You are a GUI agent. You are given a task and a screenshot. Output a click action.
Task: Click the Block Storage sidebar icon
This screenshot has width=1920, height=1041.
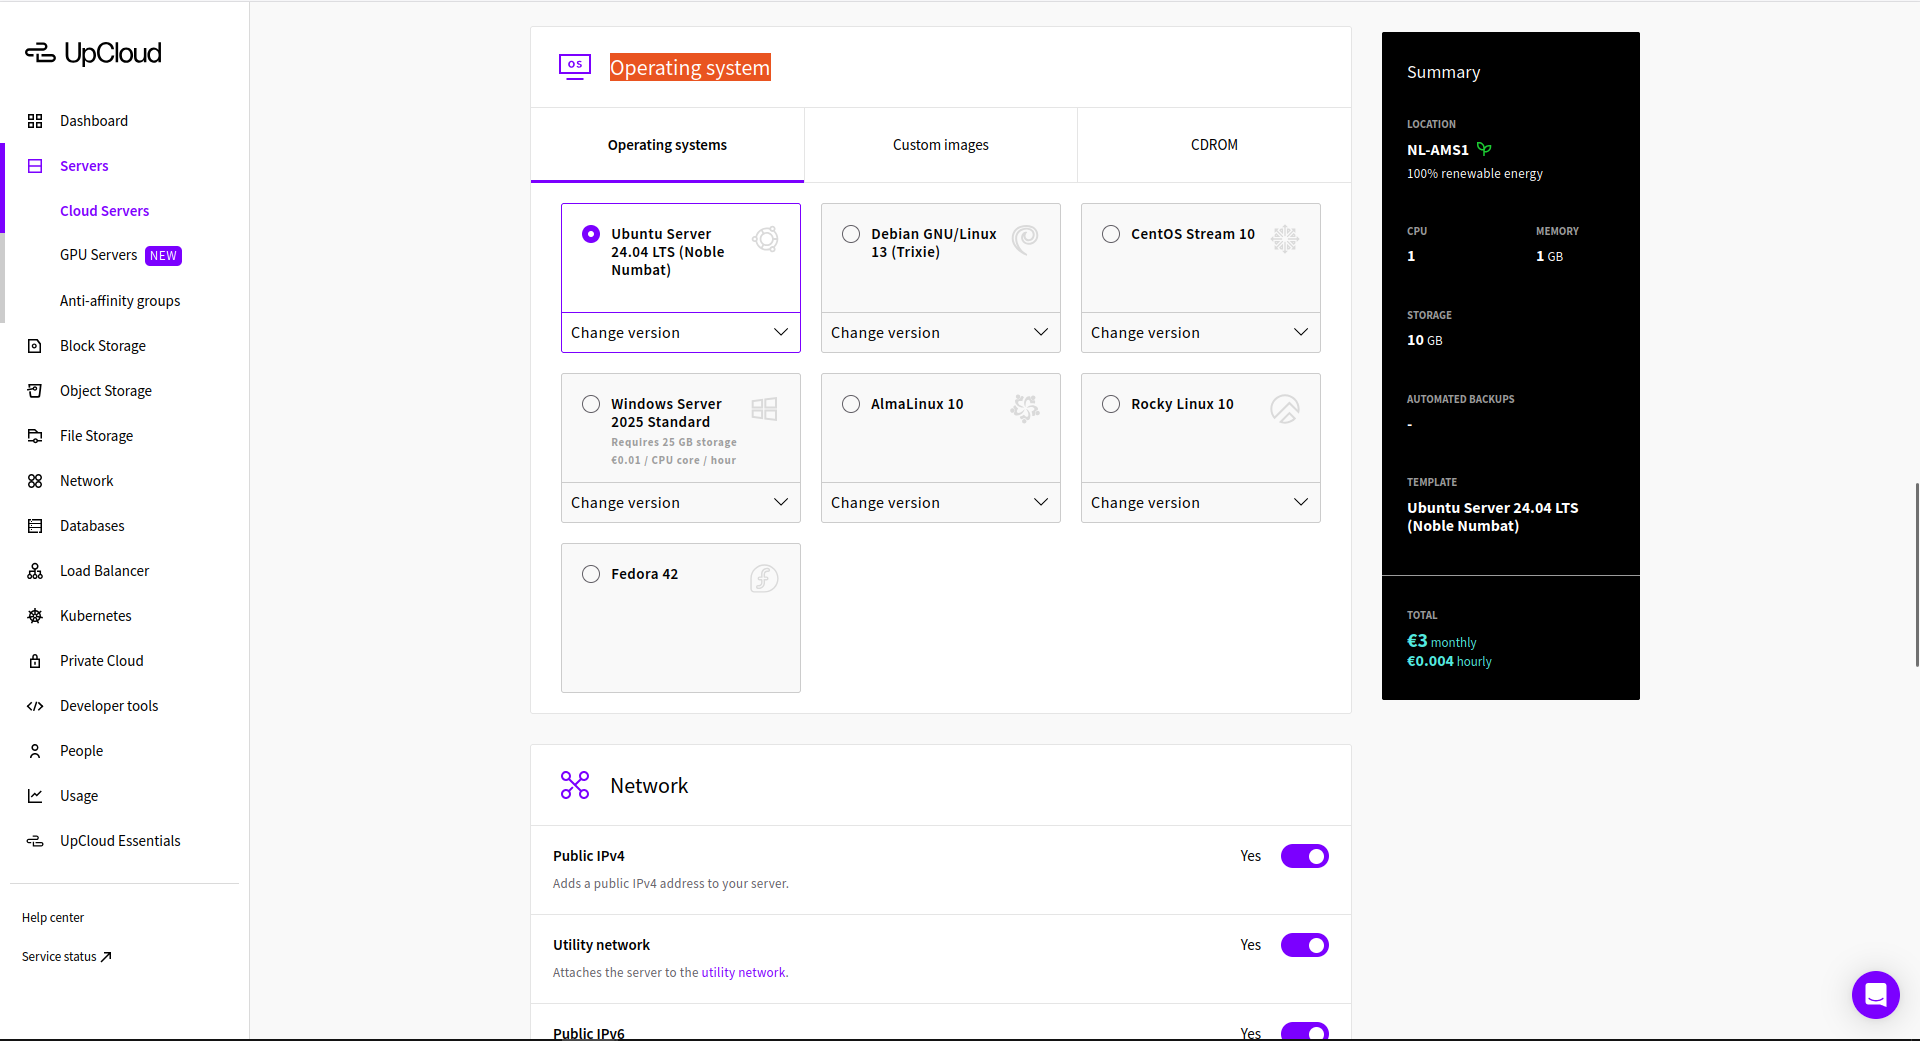pos(35,346)
